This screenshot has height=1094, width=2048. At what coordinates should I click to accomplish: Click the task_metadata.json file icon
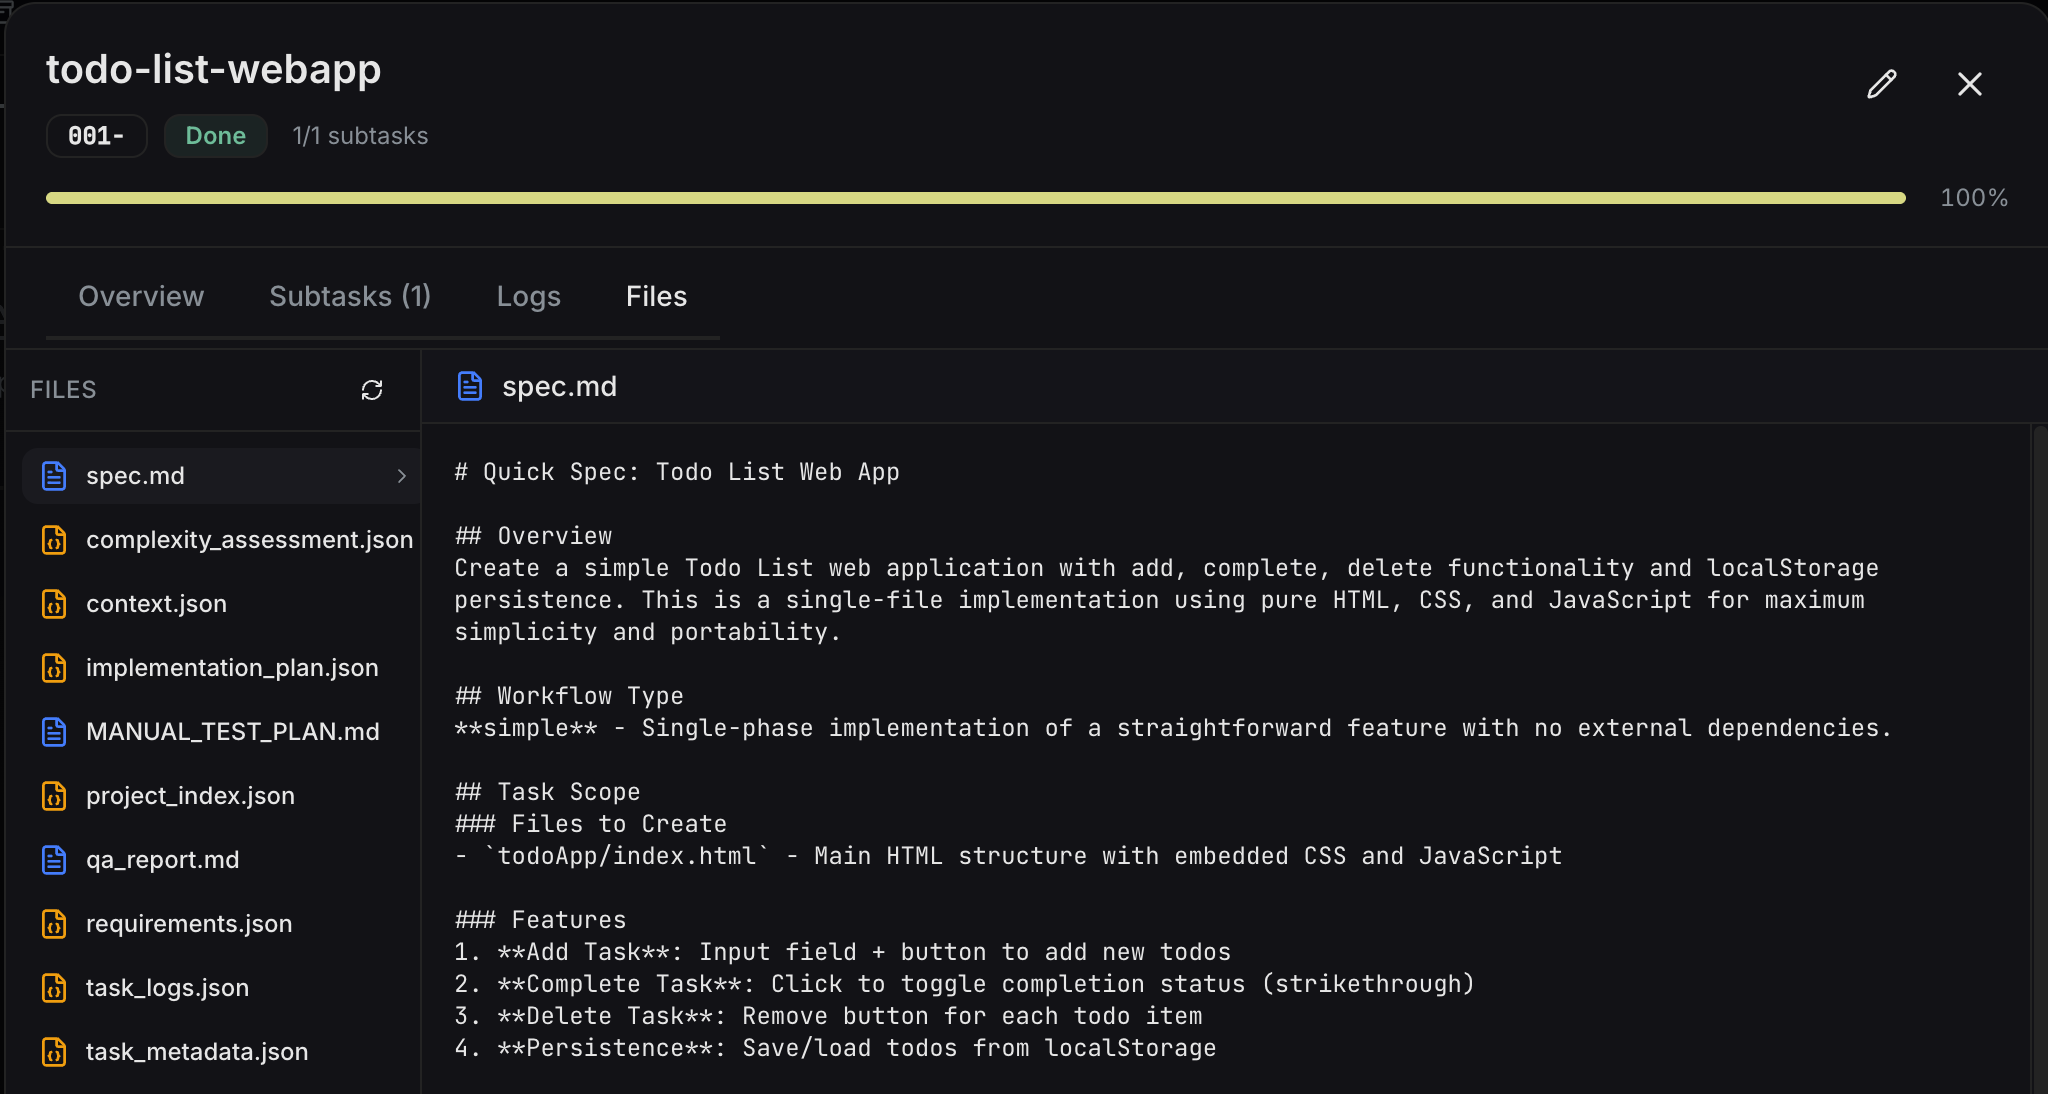54,1052
